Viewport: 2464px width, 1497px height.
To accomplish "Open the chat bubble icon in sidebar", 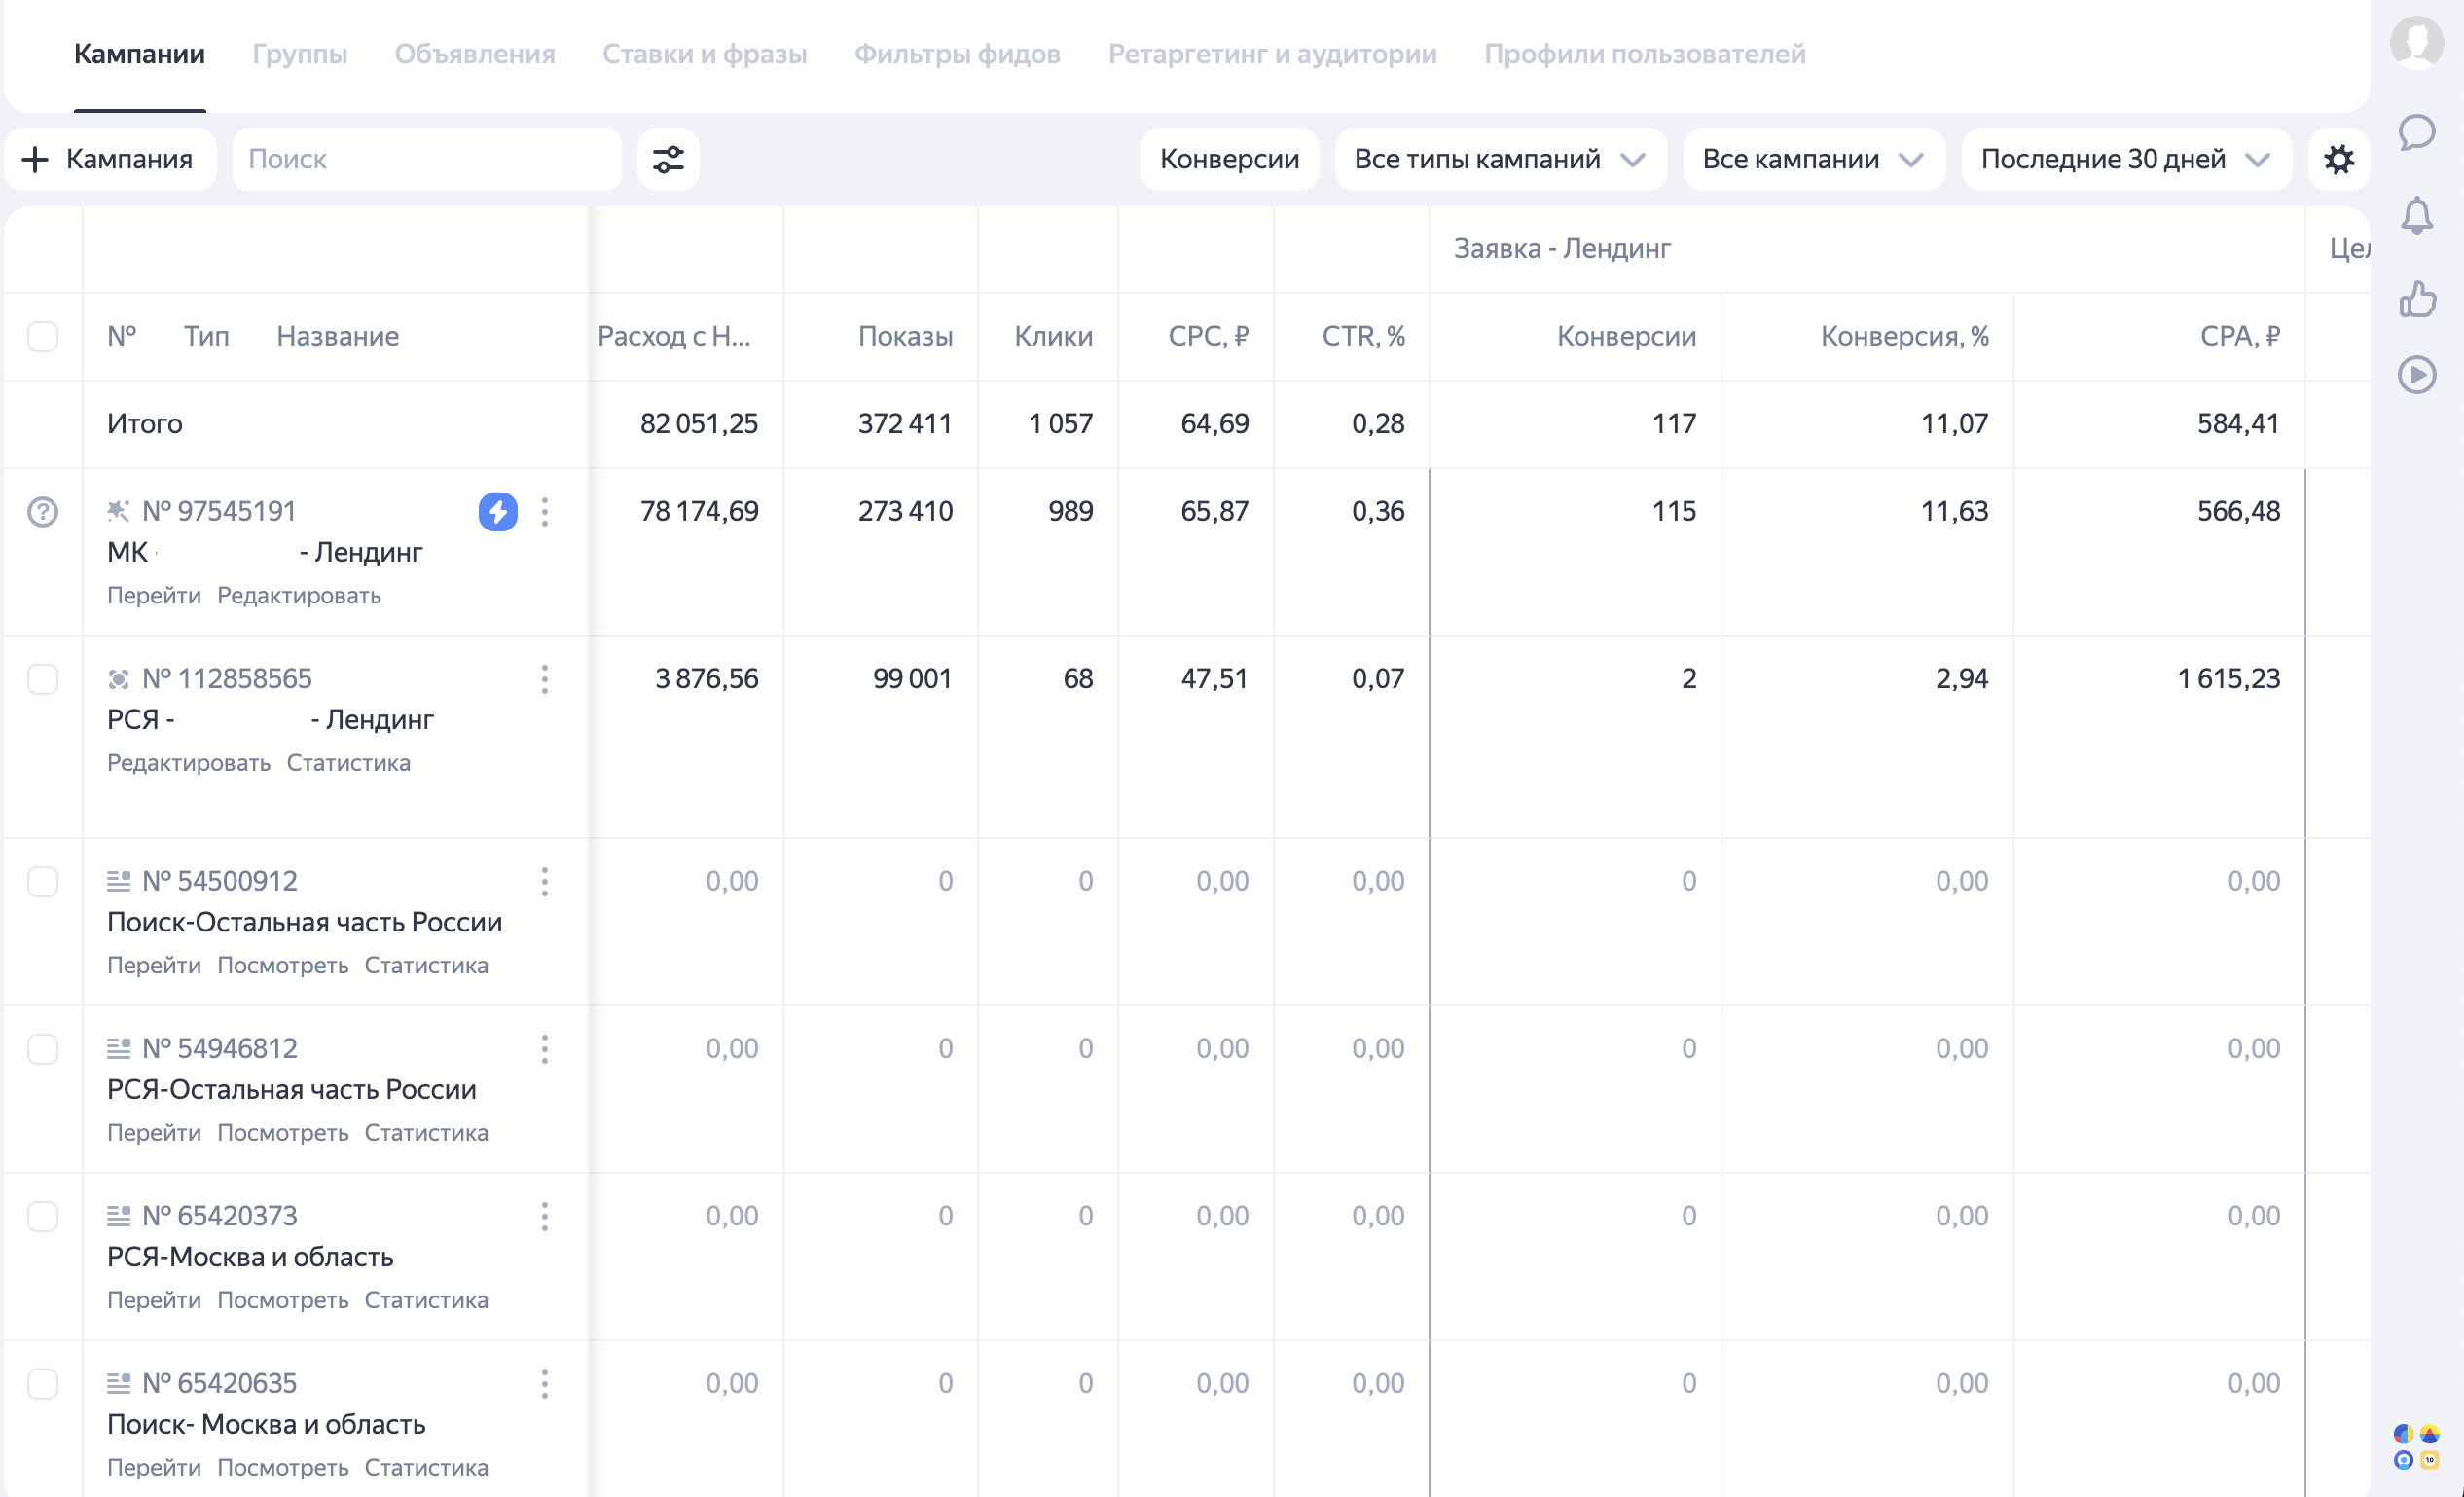I will (x=2416, y=132).
